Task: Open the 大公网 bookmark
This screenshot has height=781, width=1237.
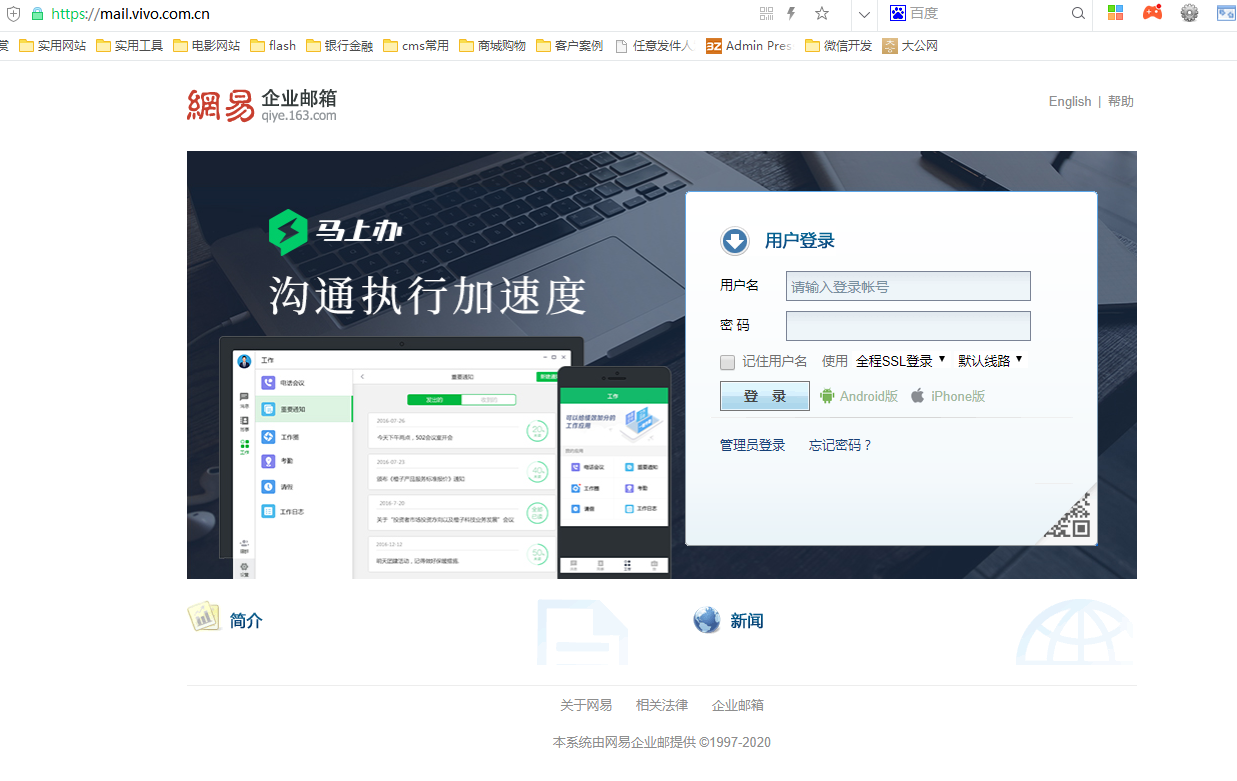Action: pos(910,45)
